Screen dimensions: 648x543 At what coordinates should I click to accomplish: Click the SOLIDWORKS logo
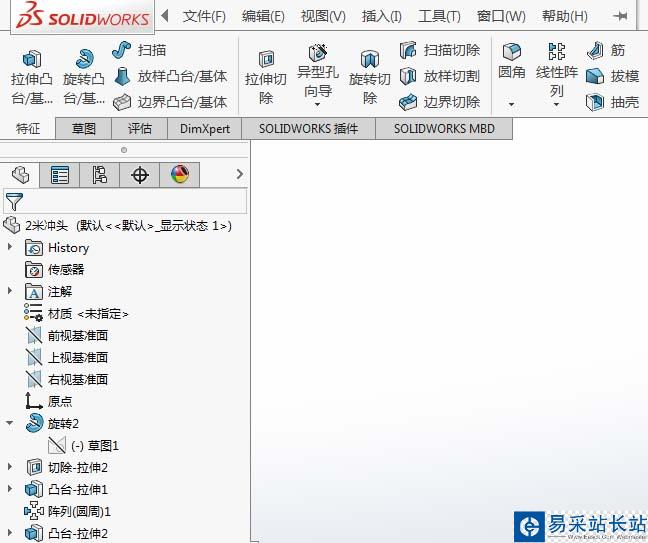[83, 16]
